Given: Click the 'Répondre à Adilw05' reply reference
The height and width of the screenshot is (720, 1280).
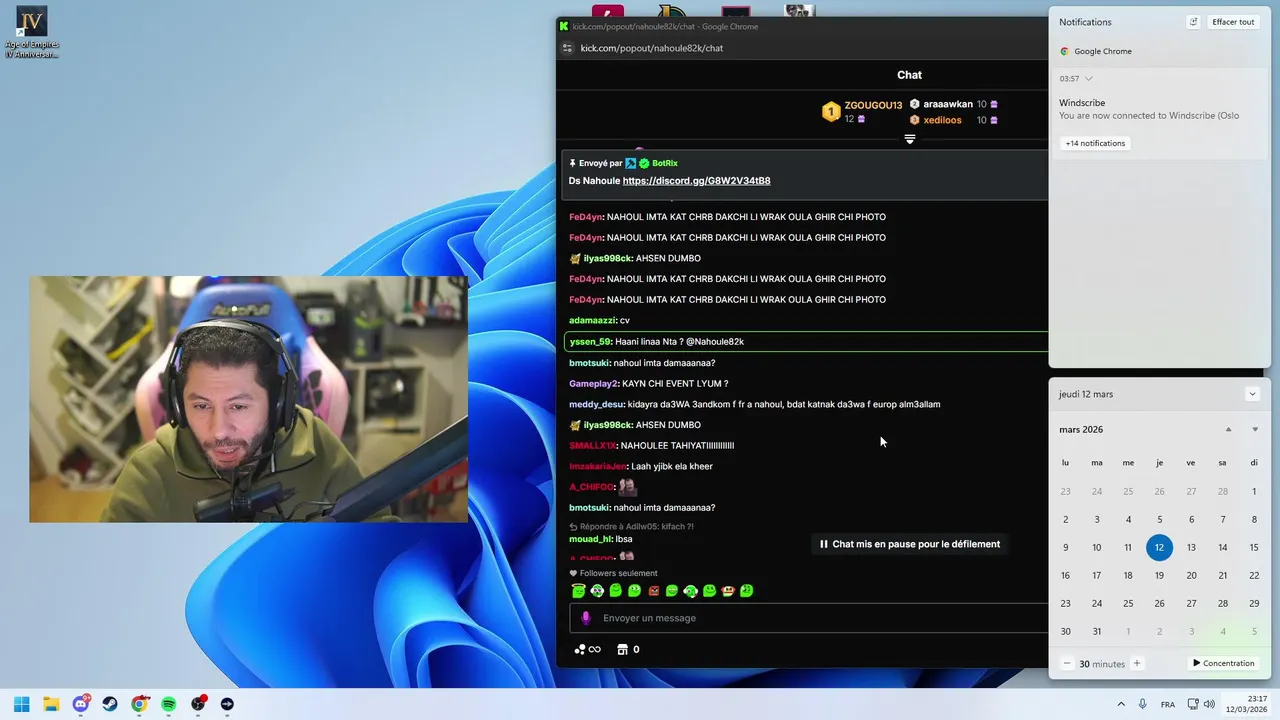Looking at the screenshot, I should (631, 526).
